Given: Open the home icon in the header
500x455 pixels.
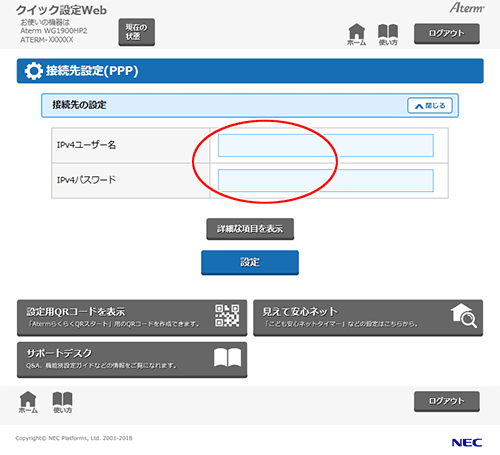Looking at the screenshot, I should pos(356,34).
